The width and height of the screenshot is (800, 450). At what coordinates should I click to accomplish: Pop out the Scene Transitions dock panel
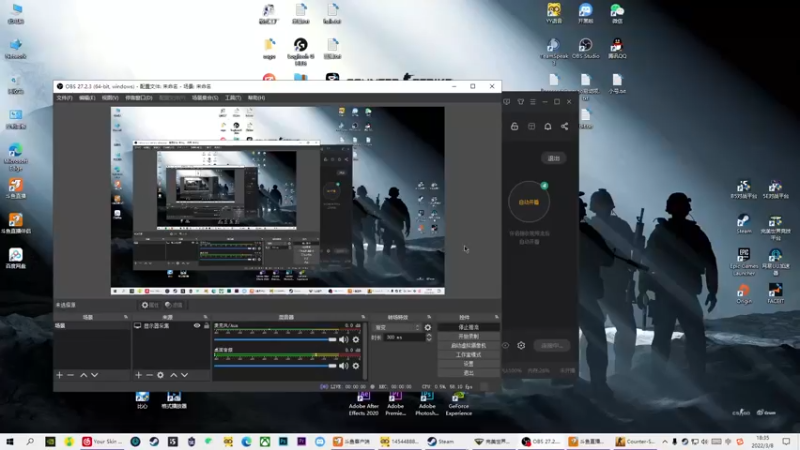click(429, 317)
